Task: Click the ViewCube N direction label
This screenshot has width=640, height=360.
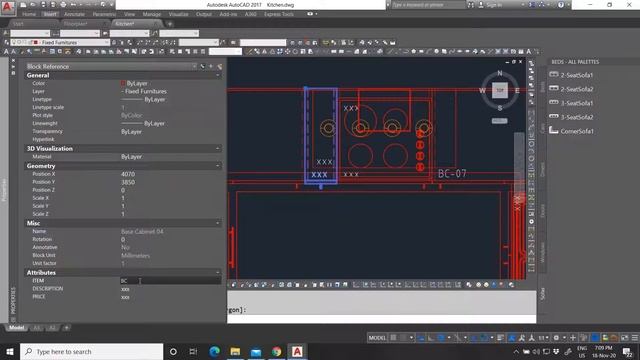Action: point(500,73)
